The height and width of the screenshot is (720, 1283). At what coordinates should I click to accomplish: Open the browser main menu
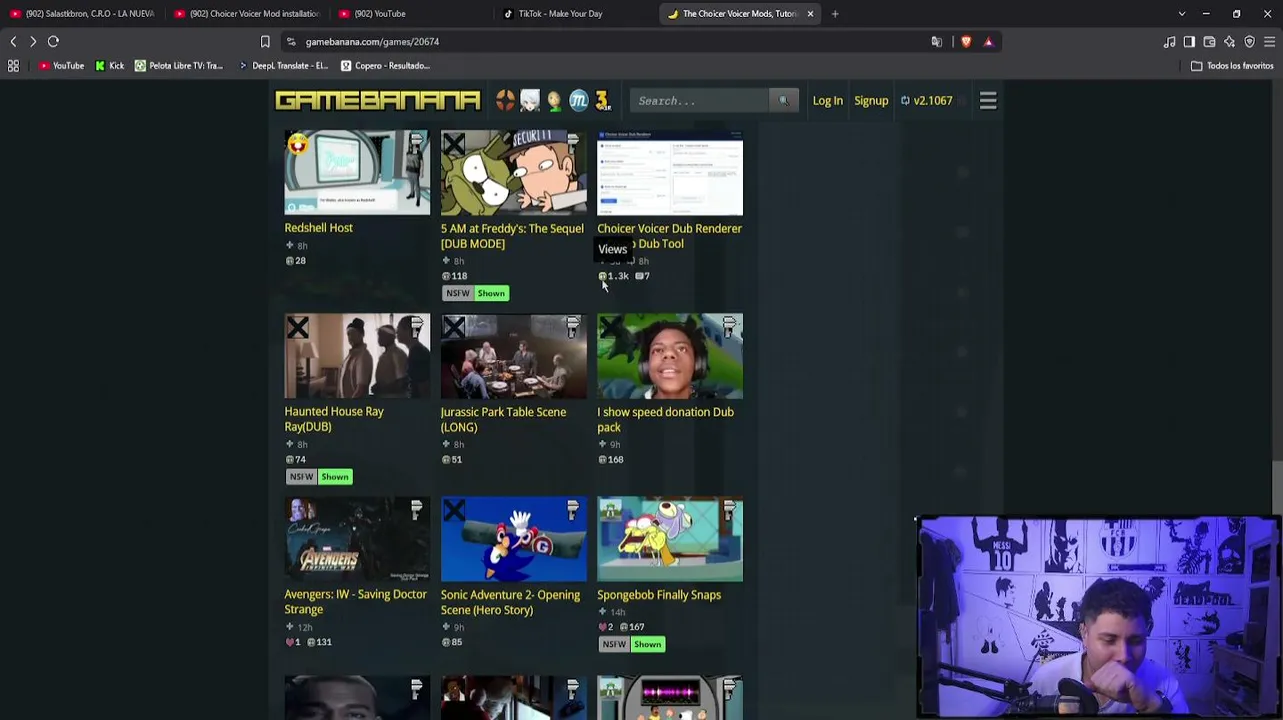click(x=1269, y=42)
